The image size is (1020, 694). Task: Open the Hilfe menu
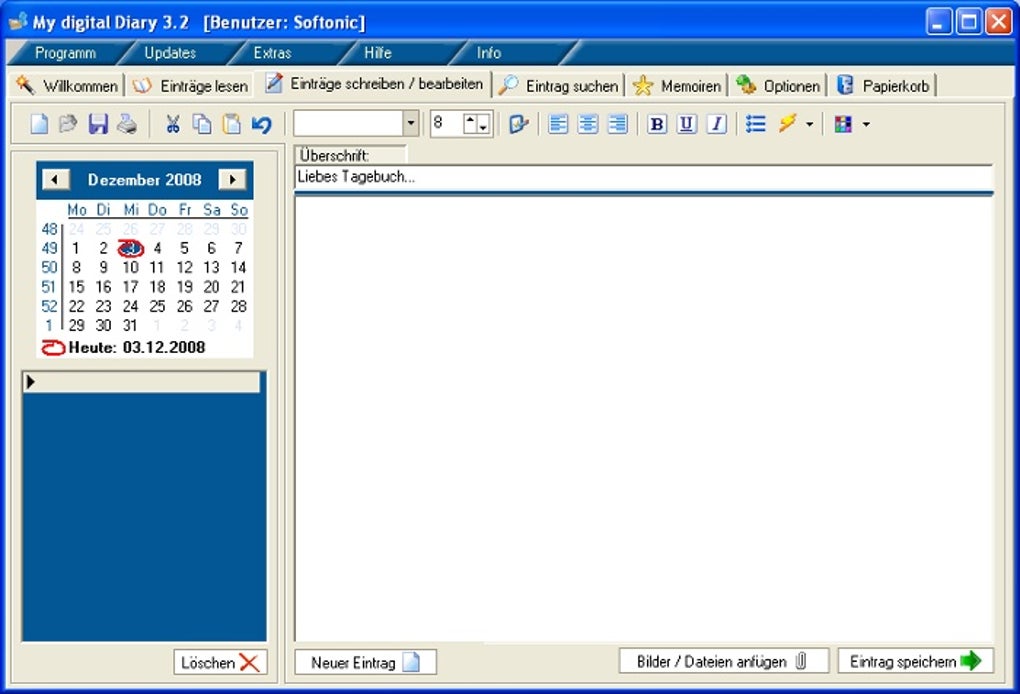tap(377, 53)
